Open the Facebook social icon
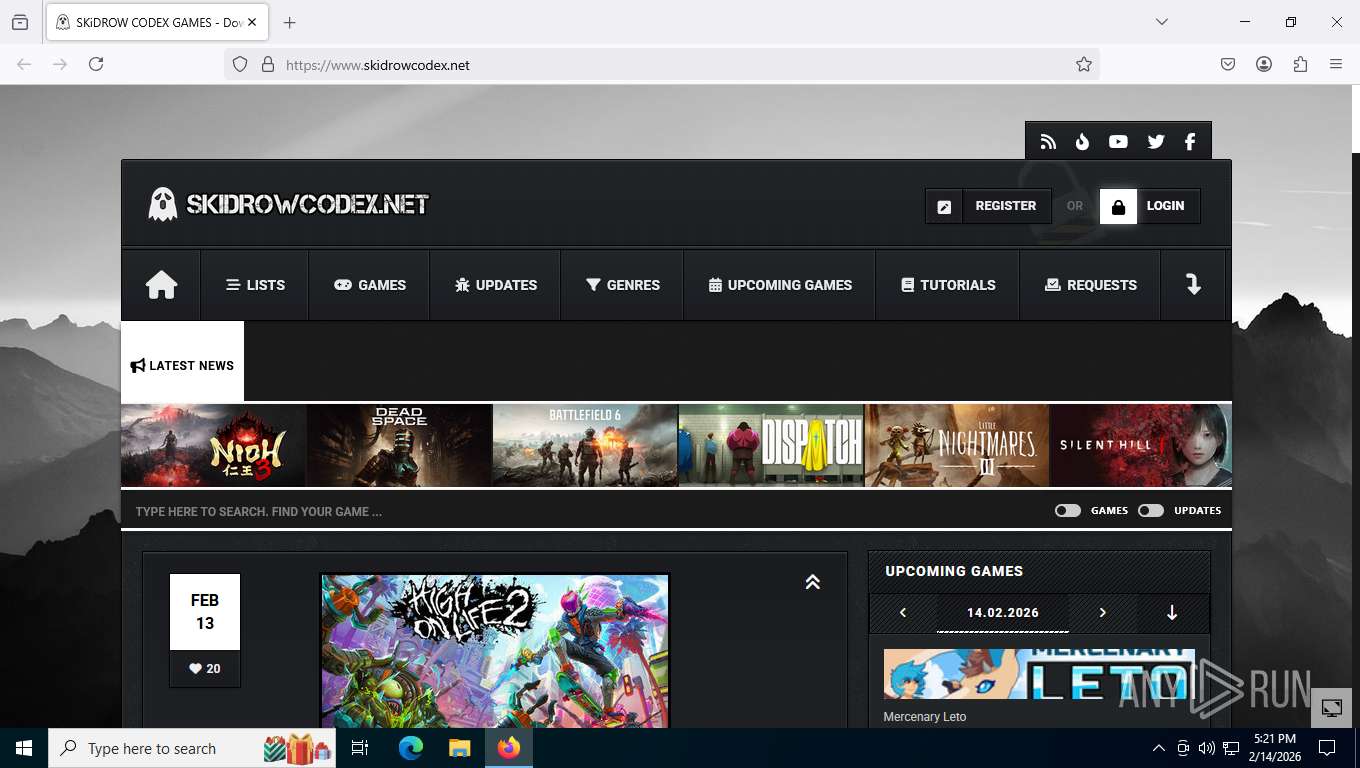This screenshot has height=768, width=1360. (1190, 142)
